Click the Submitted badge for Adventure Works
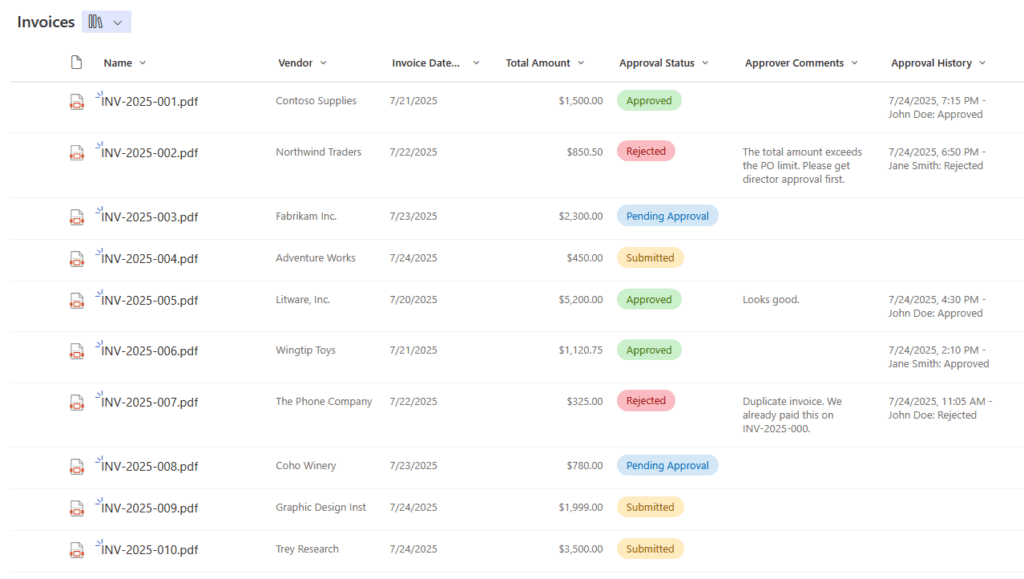This screenshot has height=579, width=1024. click(x=650, y=258)
